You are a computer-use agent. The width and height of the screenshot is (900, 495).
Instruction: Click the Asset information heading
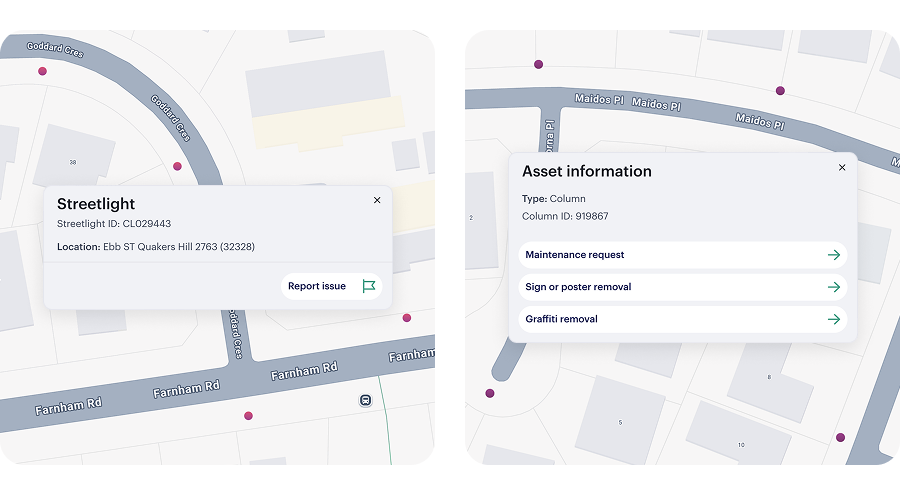587,171
